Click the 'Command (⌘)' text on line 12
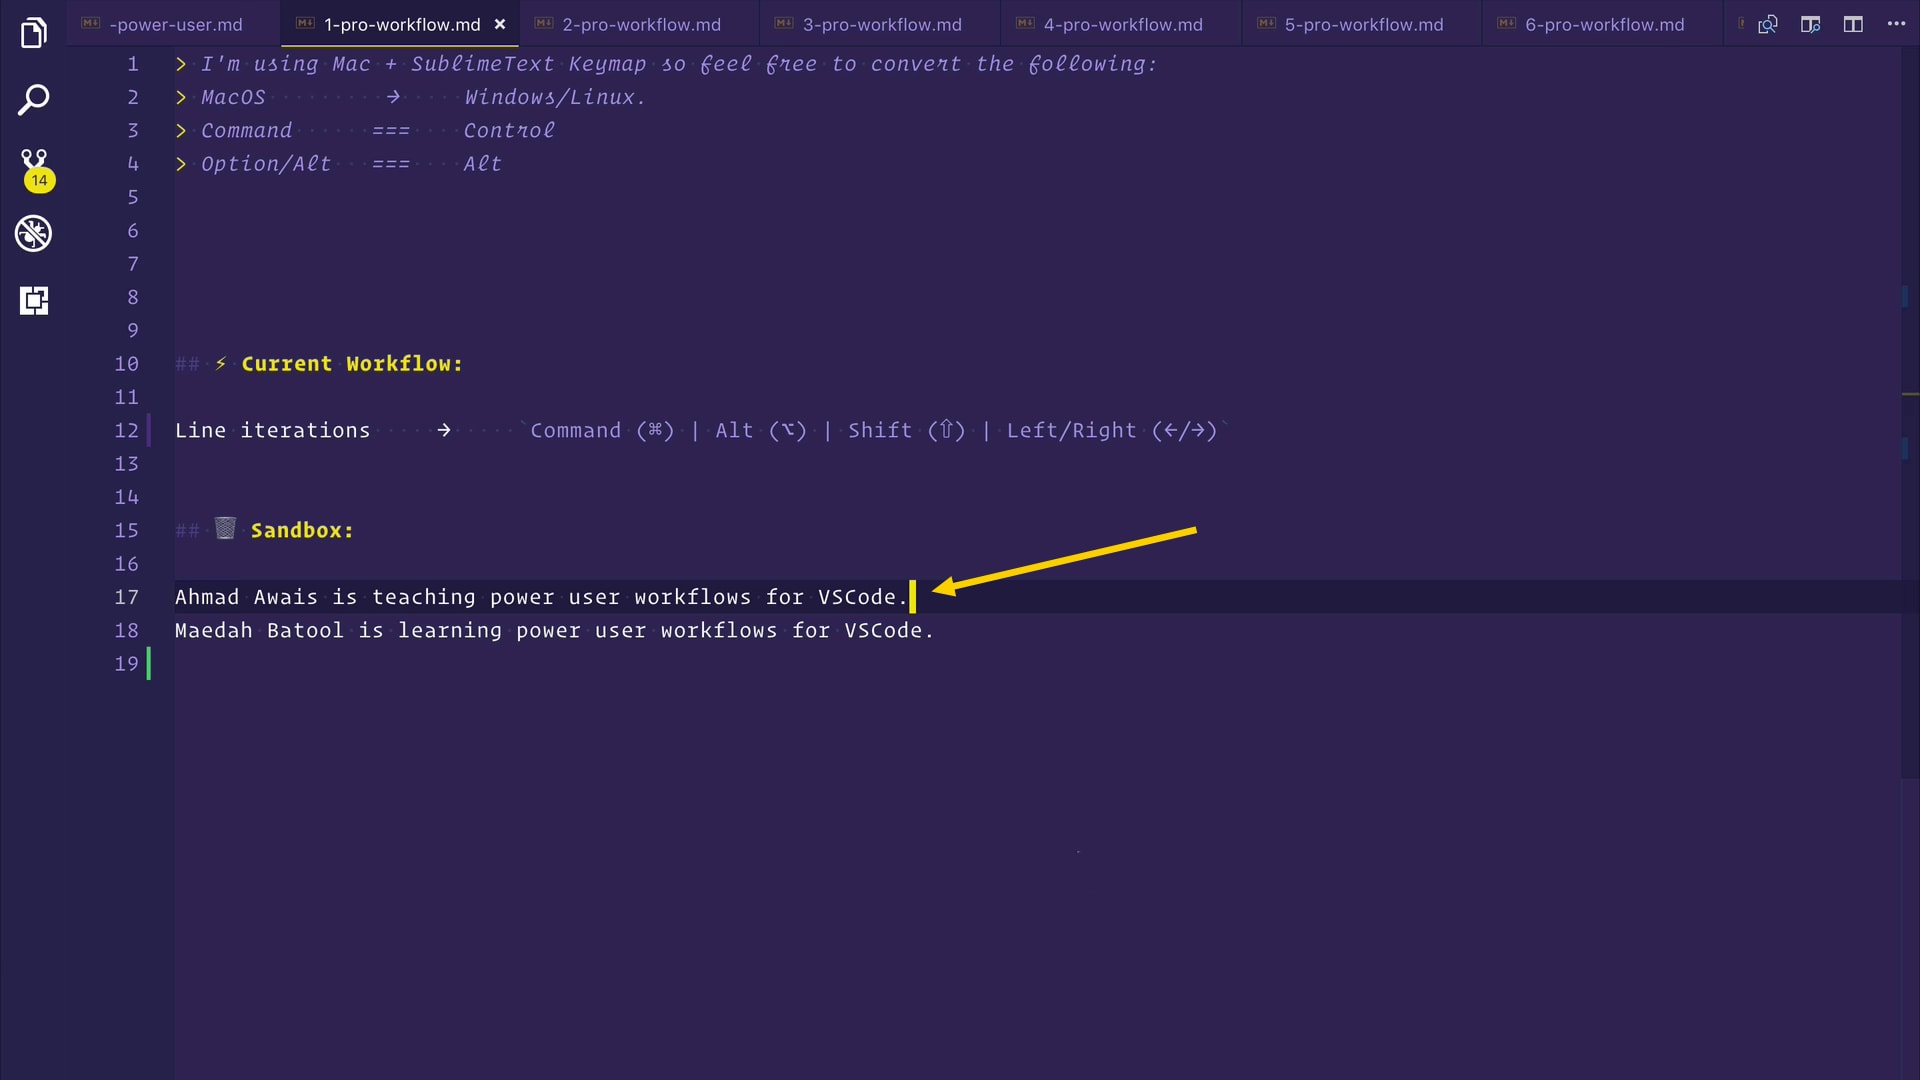The height and width of the screenshot is (1080, 1920). [x=602, y=431]
